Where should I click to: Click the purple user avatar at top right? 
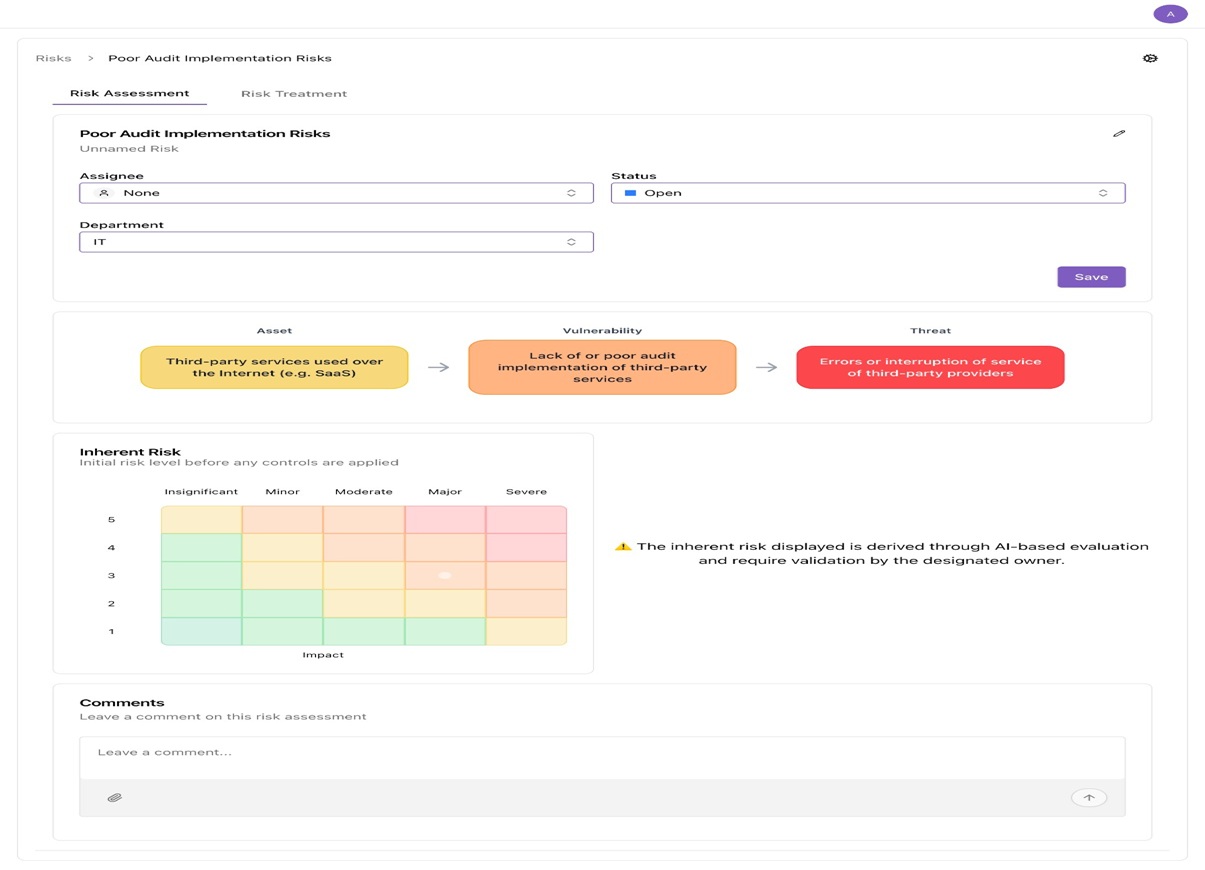click(x=1170, y=13)
